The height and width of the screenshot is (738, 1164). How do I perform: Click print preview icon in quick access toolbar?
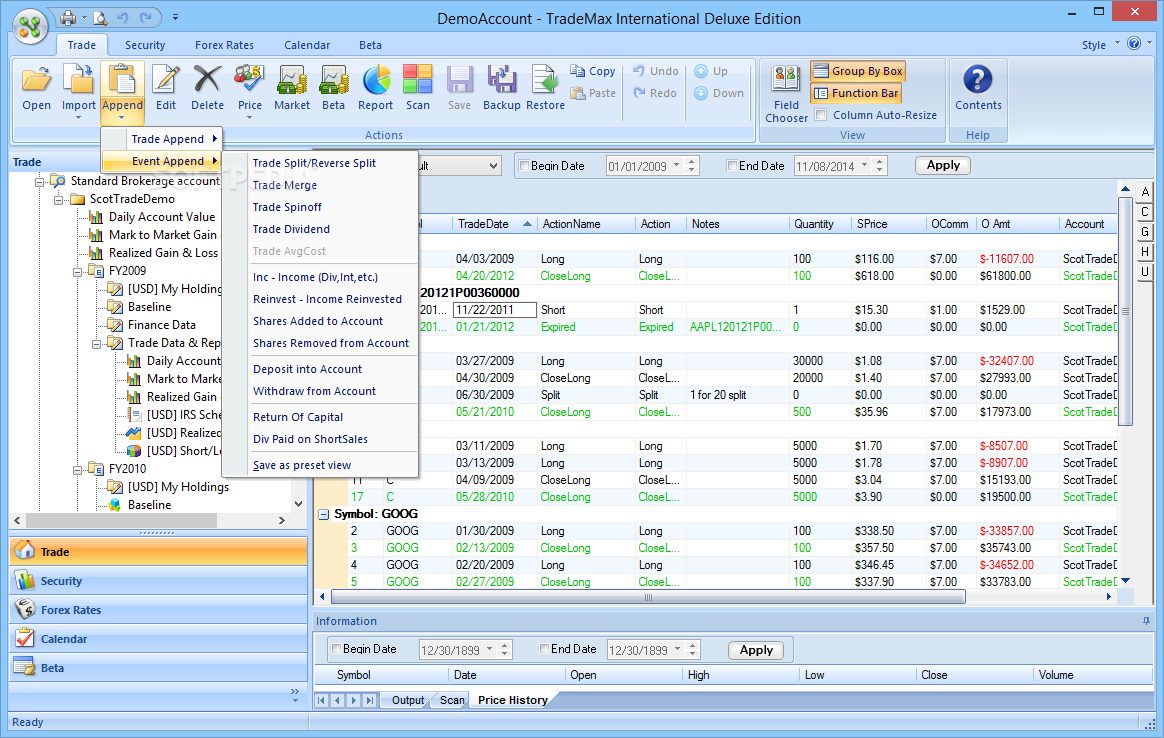pyautogui.click(x=100, y=17)
